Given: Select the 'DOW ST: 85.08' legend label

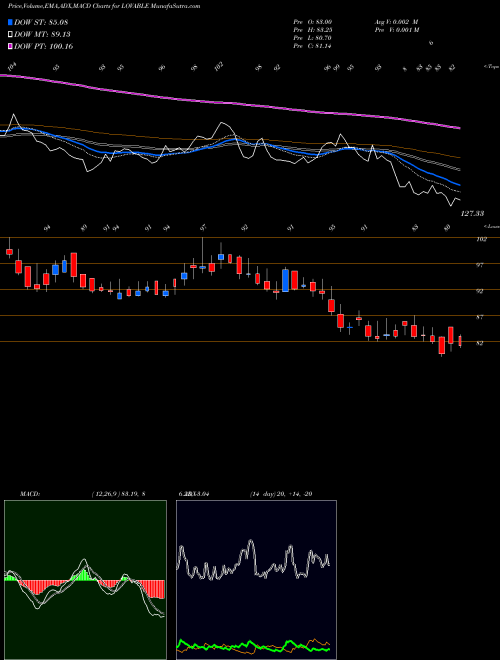Looking at the screenshot, I should point(41,22).
